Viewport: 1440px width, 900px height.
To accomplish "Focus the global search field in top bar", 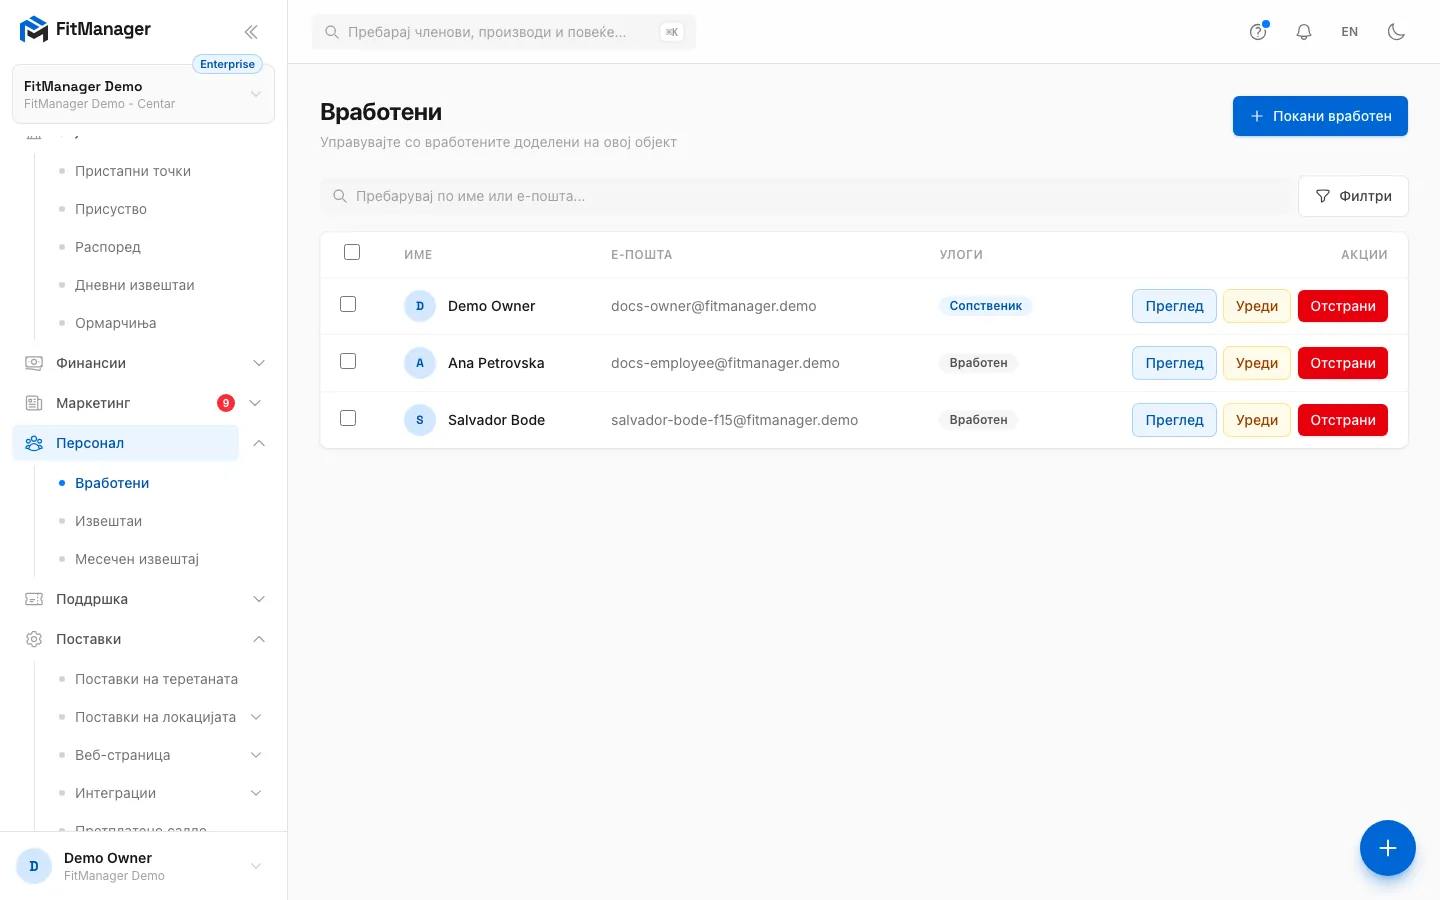I will pyautogui.click(x=504, y=32).
